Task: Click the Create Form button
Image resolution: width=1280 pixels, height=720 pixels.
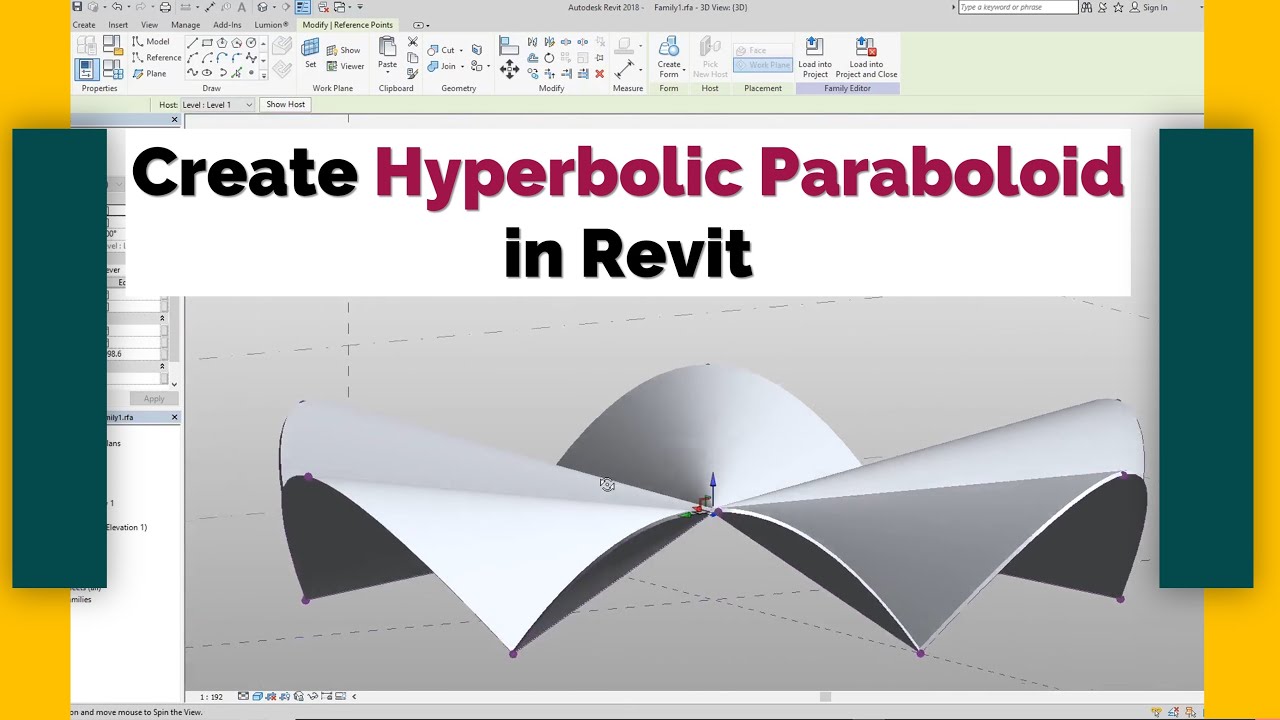Action: tap(669, 57)
